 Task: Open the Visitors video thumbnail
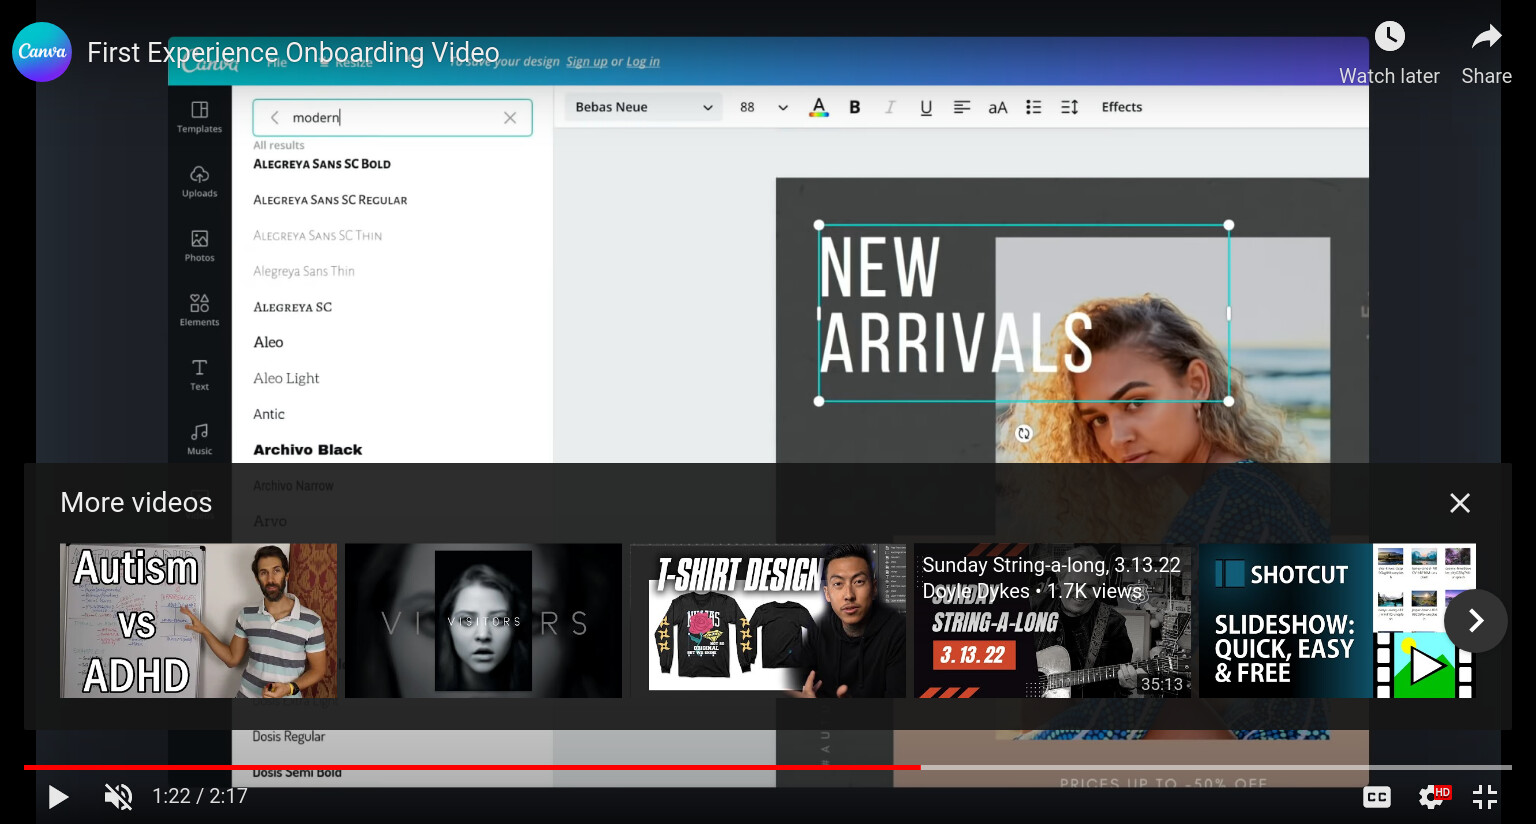click(484, 621)
